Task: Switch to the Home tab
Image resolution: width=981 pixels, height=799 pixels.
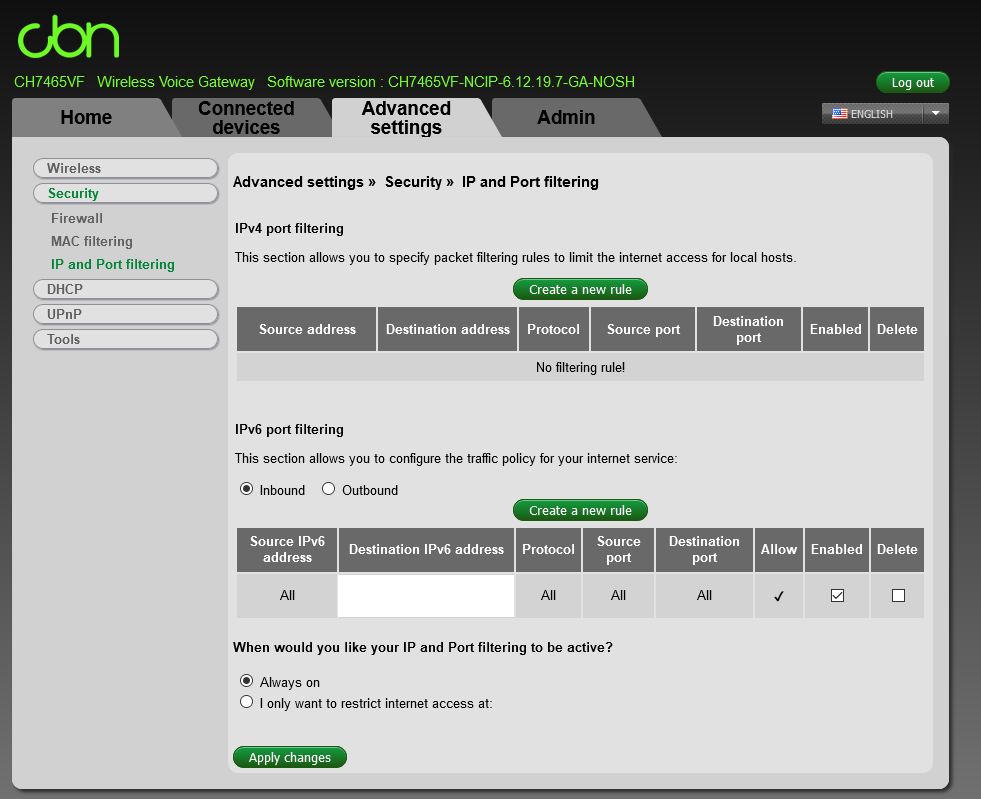Action: click(x=86, y=118)
